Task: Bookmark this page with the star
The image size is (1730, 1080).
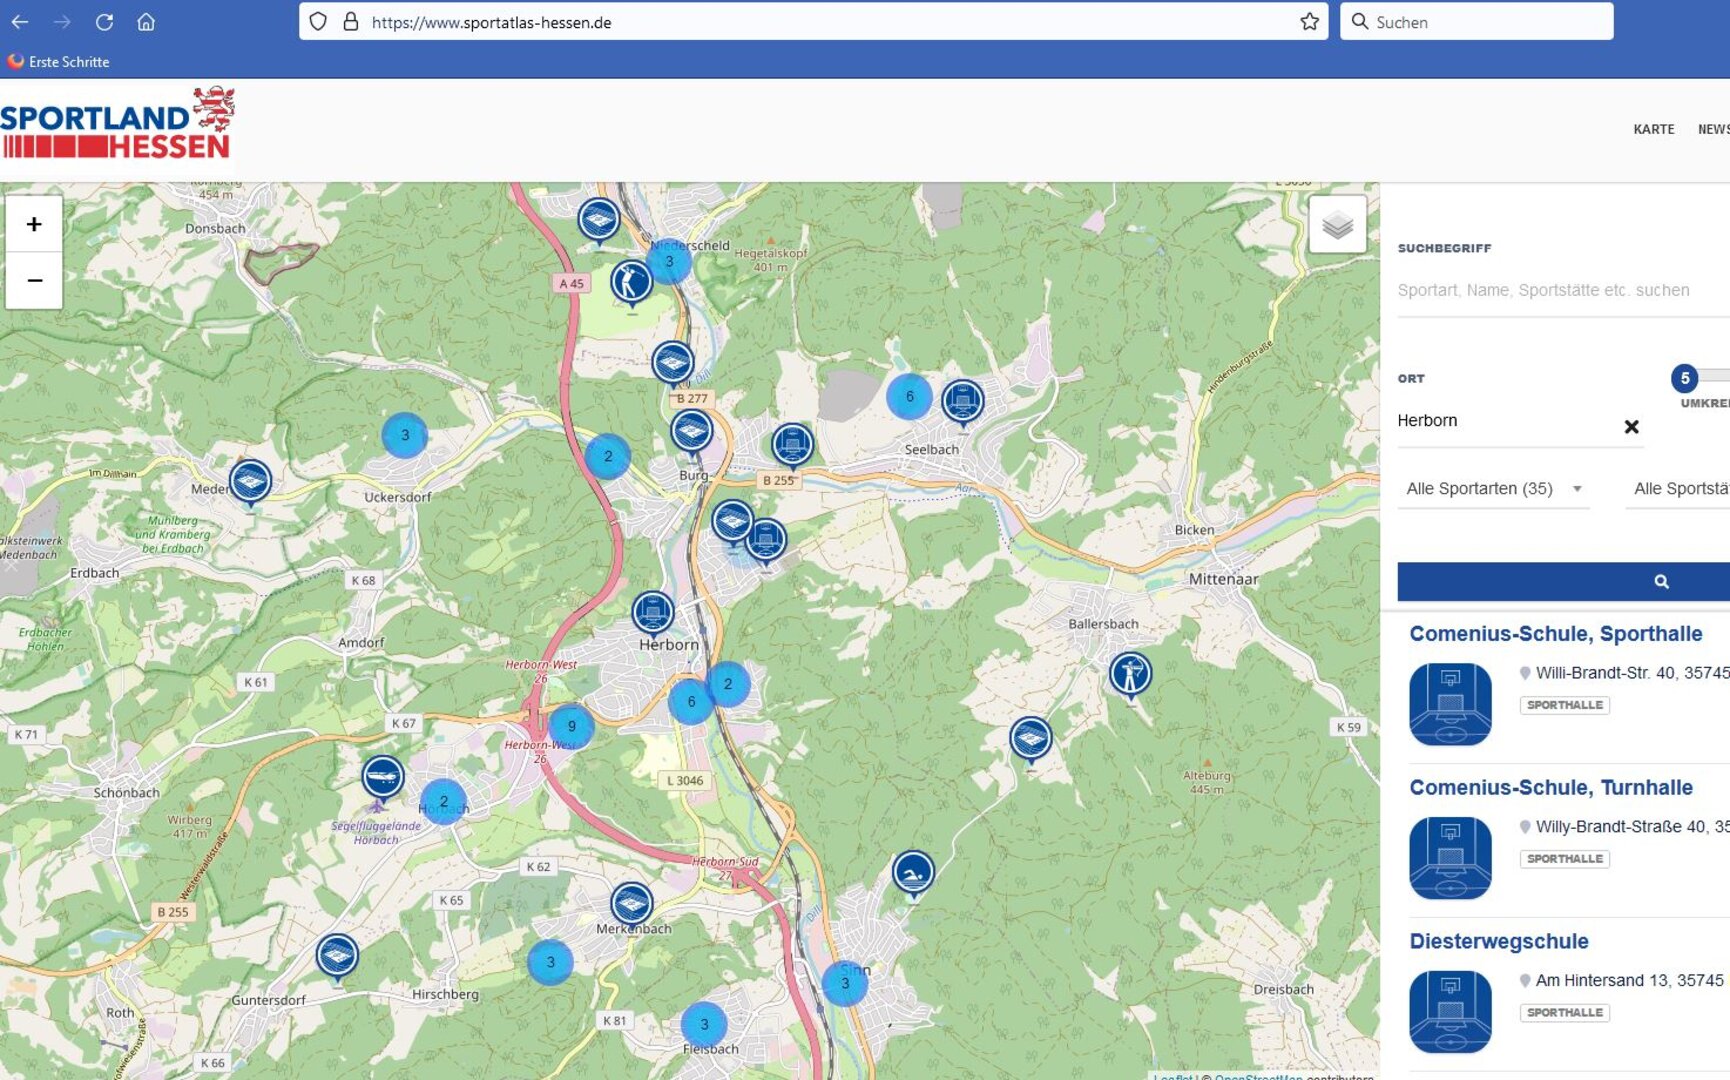Action: [x=1309, y=21]
